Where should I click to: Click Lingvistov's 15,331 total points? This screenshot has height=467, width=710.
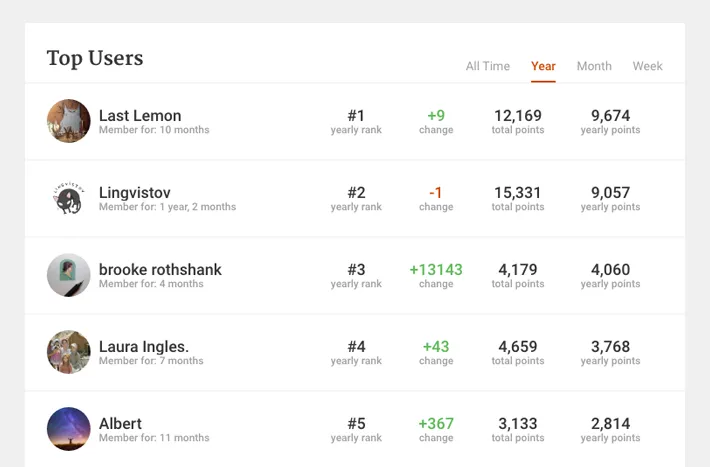518,193
